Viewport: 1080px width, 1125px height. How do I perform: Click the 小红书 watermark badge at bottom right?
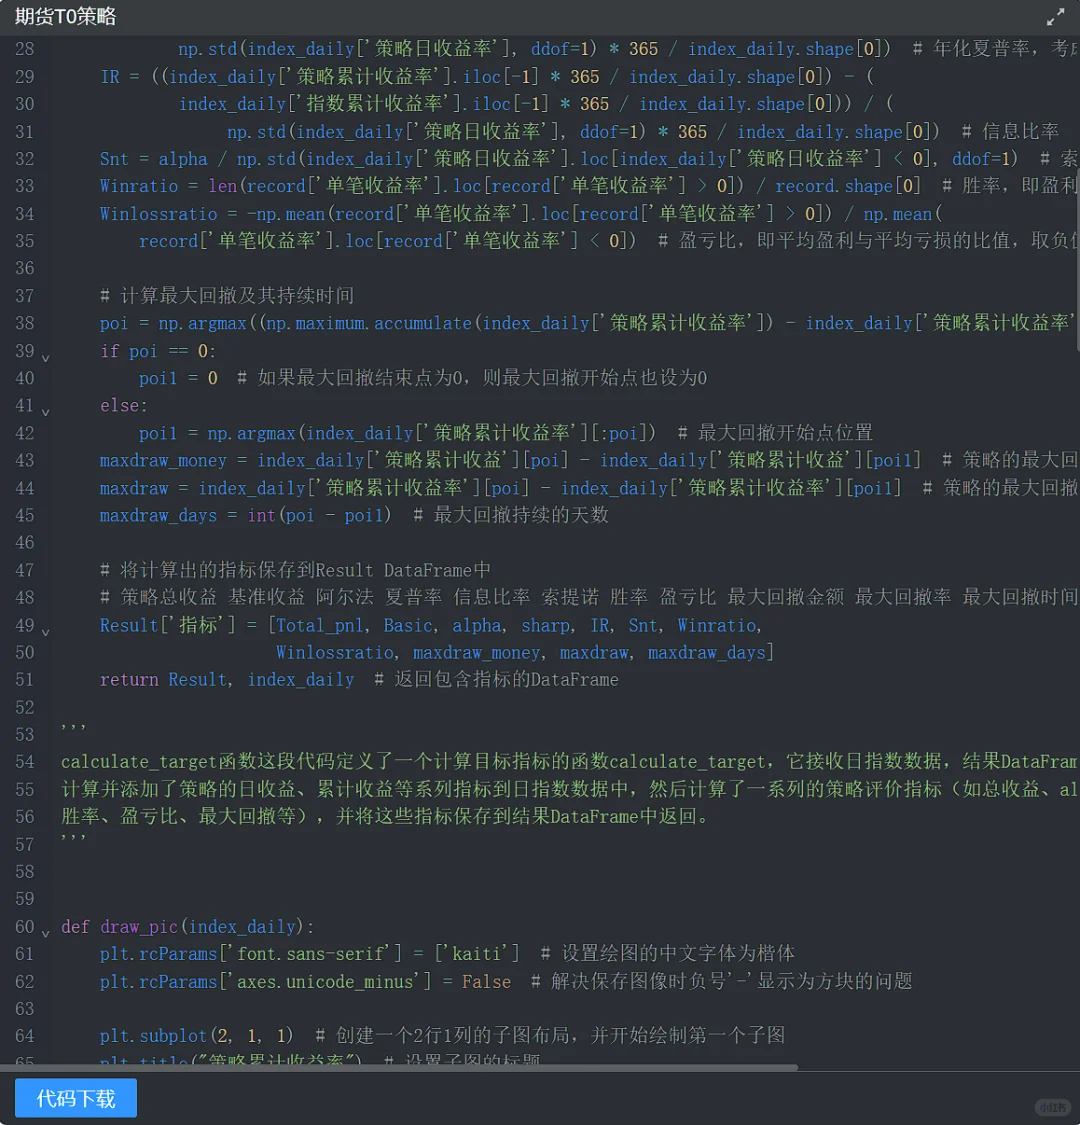(1051, 1107)
